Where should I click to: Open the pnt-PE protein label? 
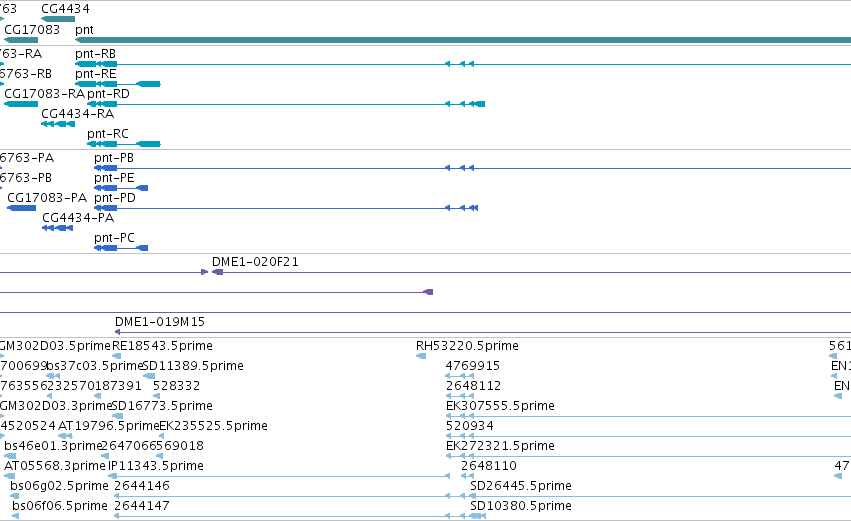coord(114,178)
